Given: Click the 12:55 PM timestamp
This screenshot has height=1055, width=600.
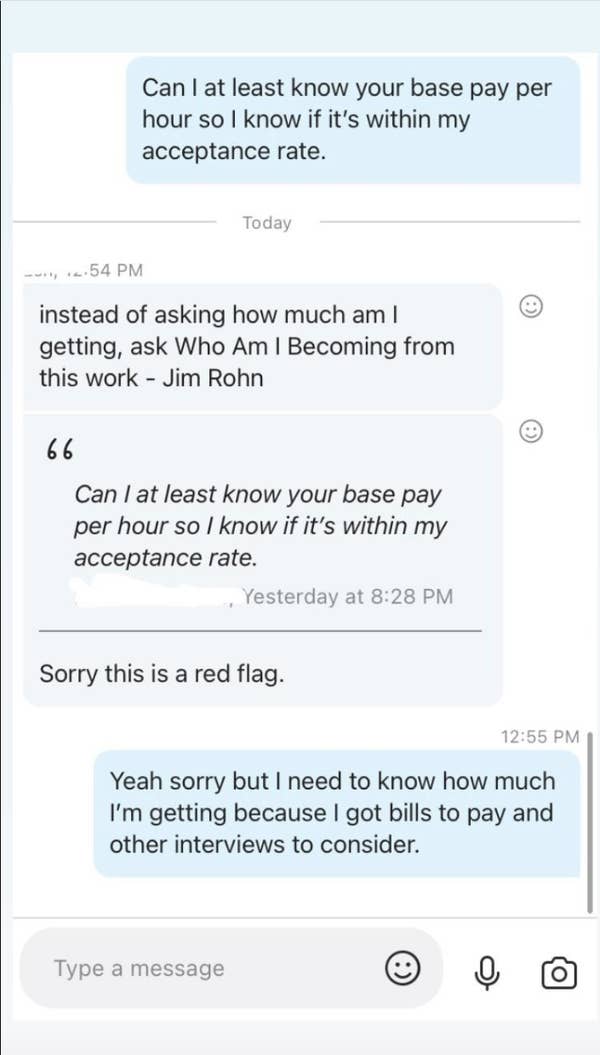Looking at the screenshot, I should click(x=539, y=736).
